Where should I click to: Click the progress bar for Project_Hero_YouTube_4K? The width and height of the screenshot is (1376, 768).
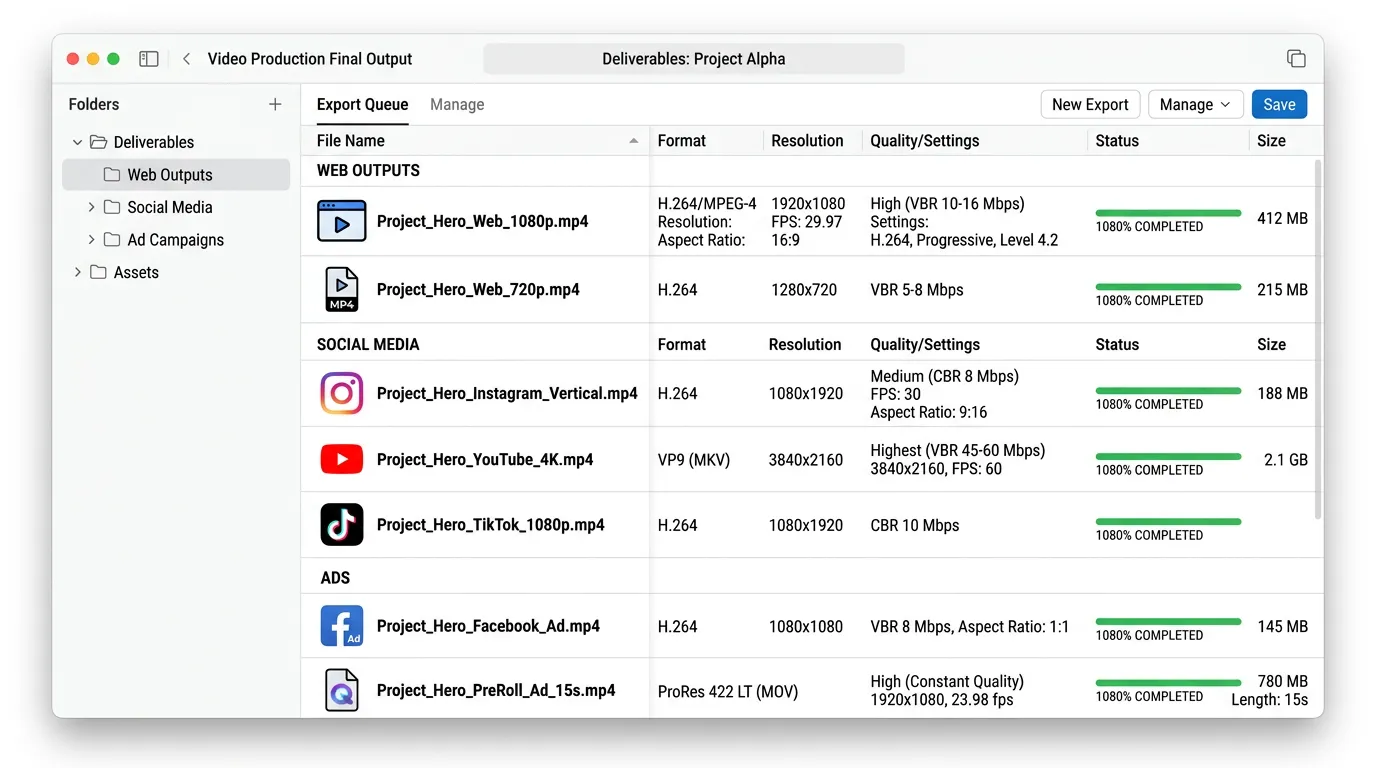pyautogui.click(x=1168, y=456)
